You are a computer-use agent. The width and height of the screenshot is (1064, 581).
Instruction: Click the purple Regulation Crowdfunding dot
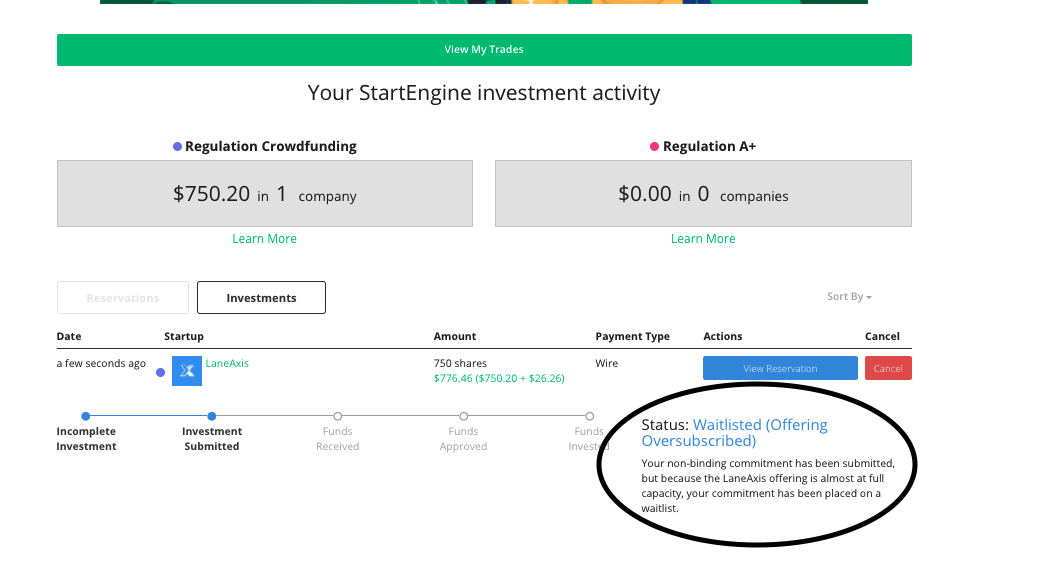coord(177,147)
